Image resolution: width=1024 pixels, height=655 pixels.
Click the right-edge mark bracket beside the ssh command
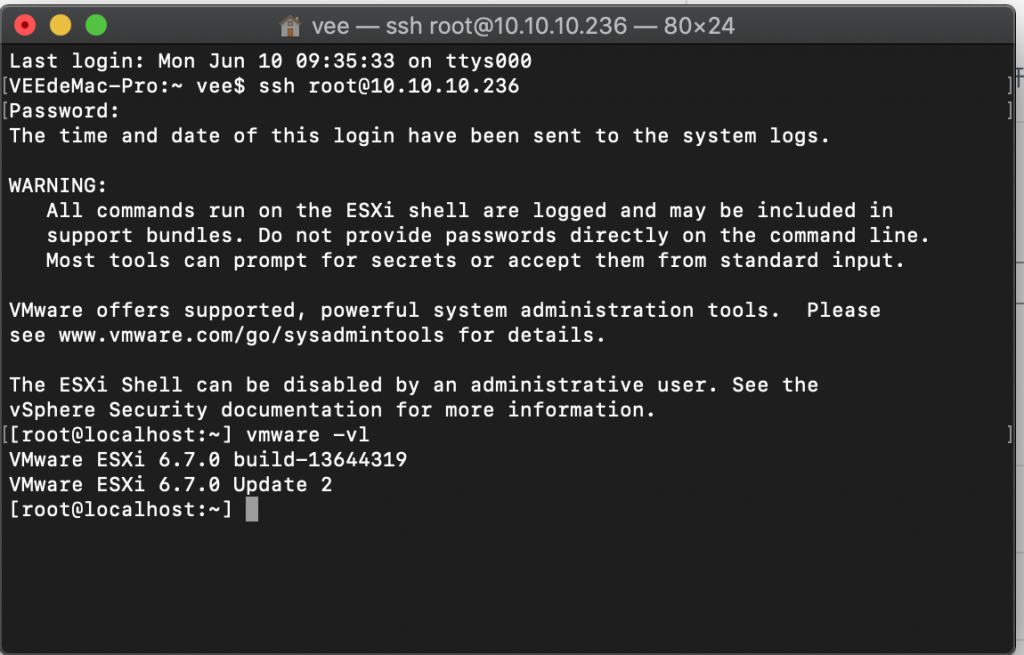click(x=1010, y=86)
